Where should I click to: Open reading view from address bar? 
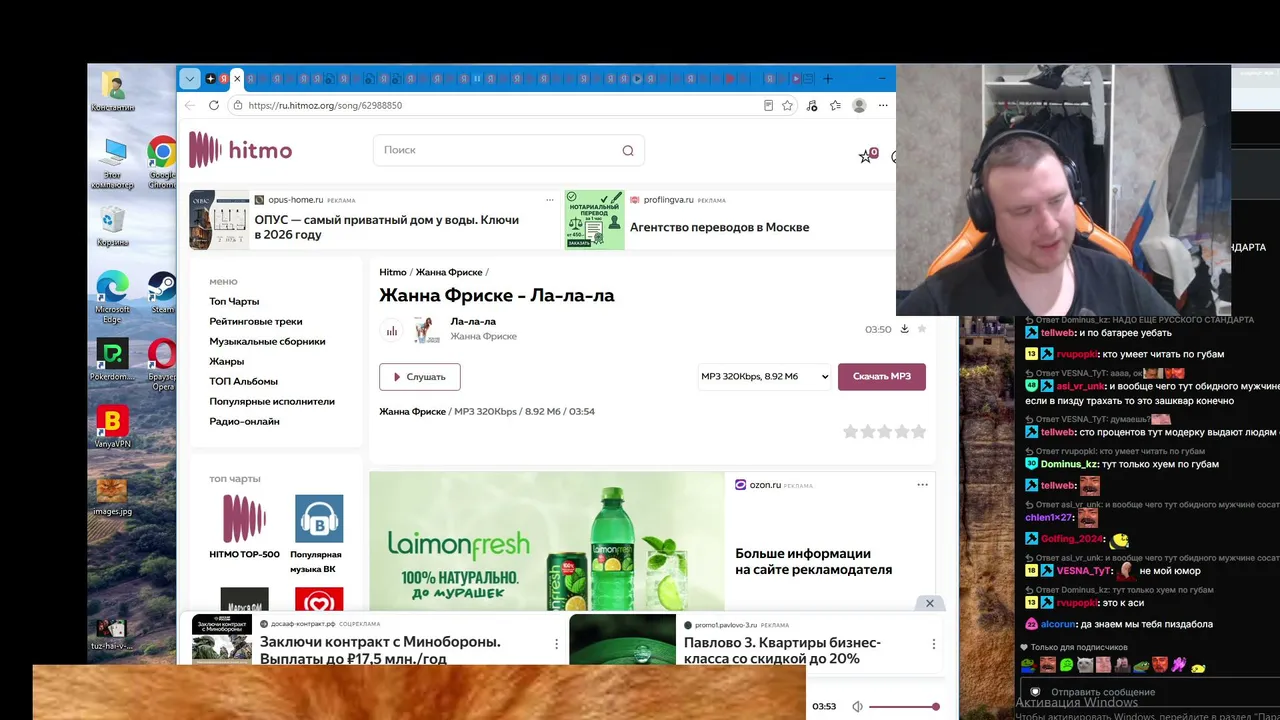coord(768,105)
